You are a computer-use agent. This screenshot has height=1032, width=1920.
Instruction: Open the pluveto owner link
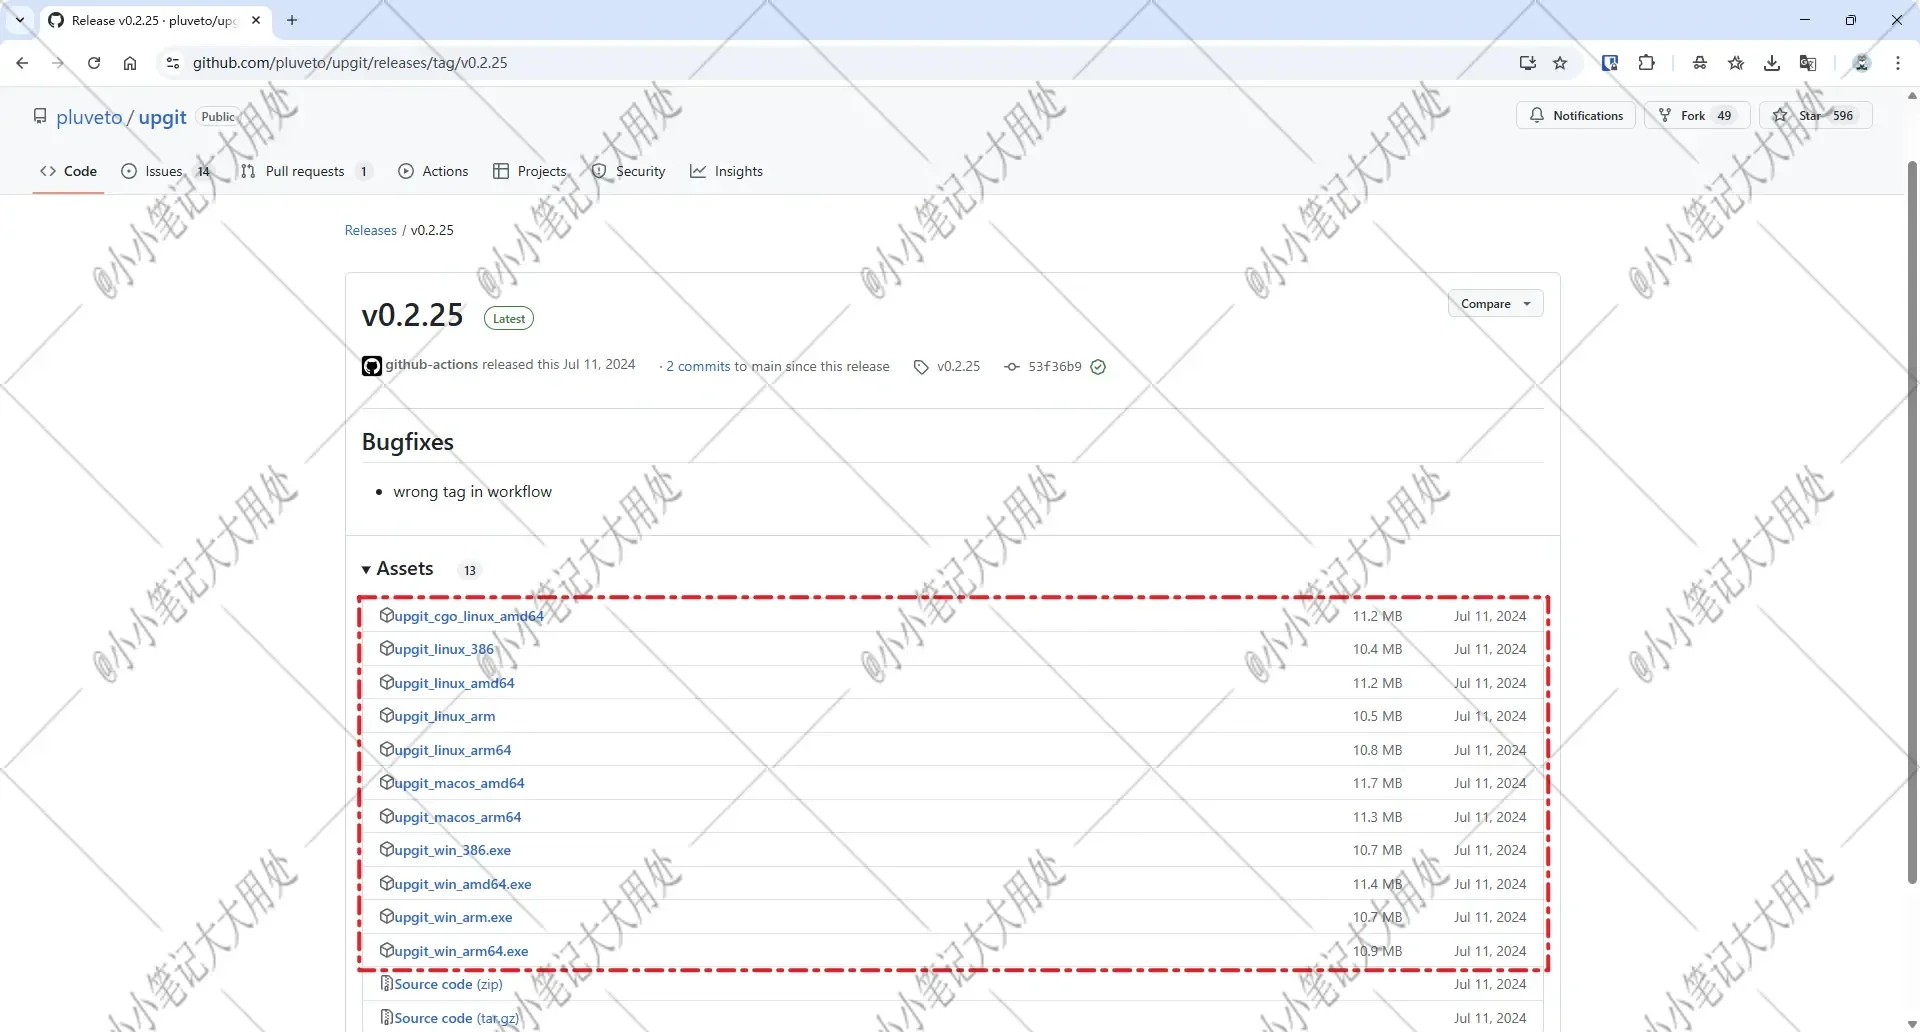click(x=89, y=117)
